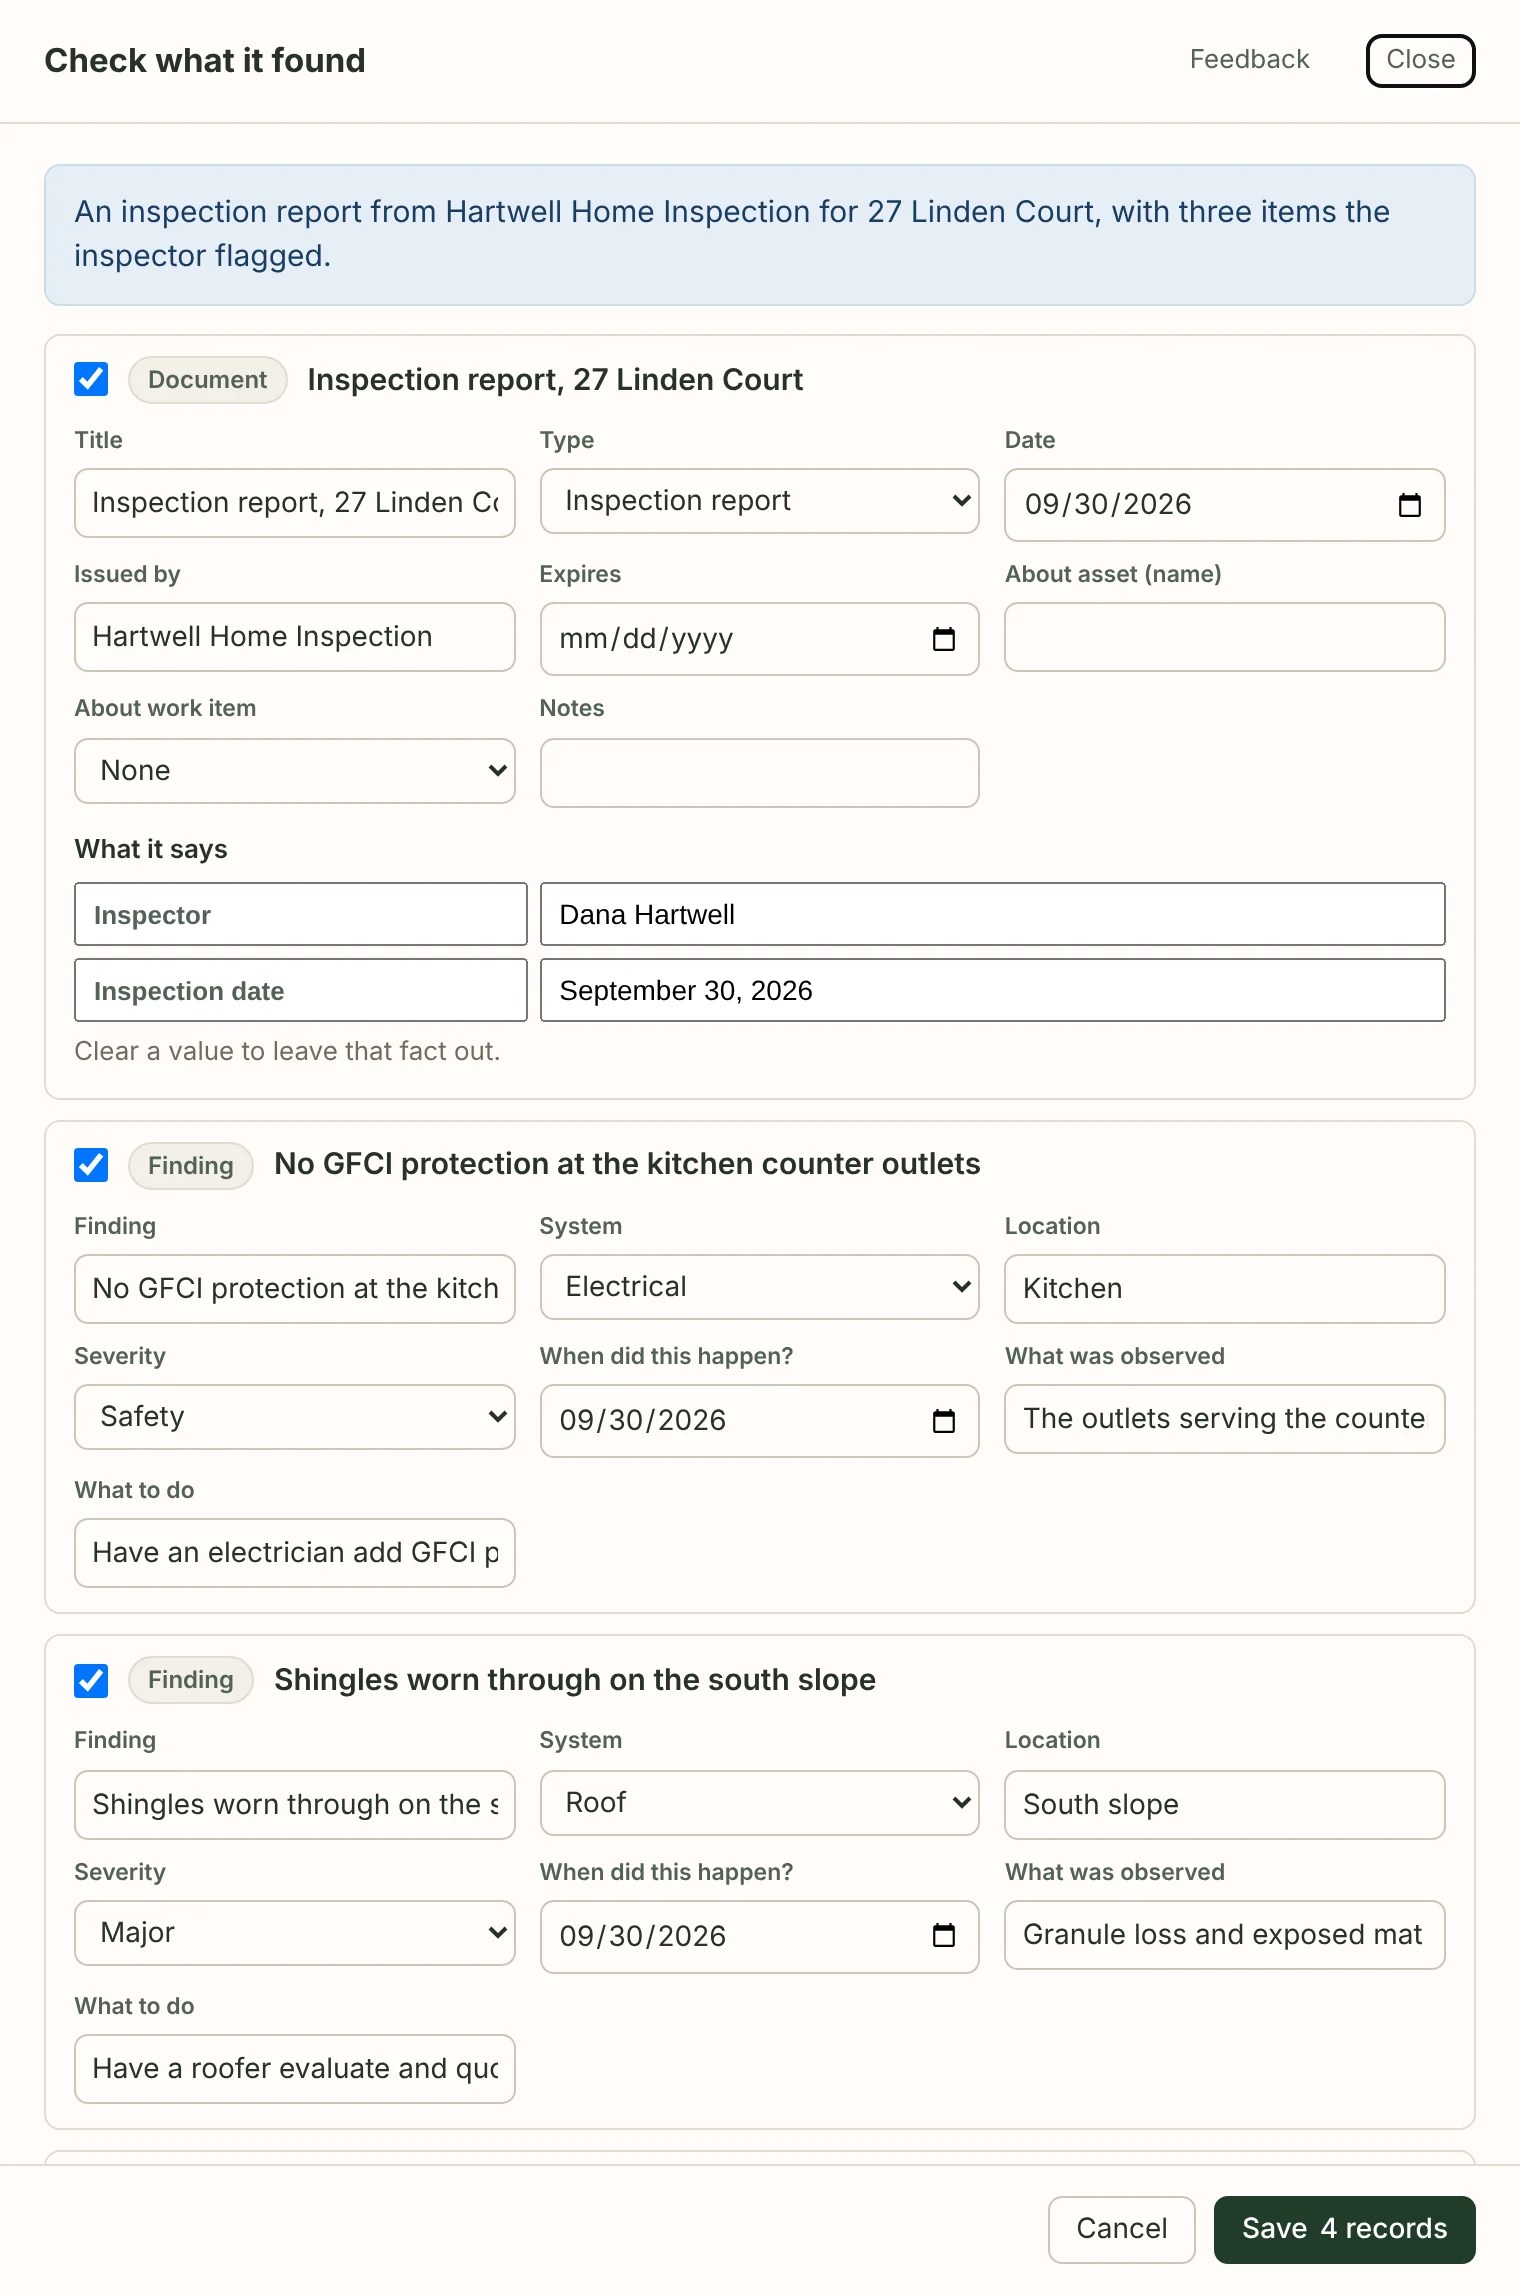The width and height of the screenshot is (1520, 2294).
Task: Open calendar picker in the Document Date field
Action: (x=1409, y=505)
